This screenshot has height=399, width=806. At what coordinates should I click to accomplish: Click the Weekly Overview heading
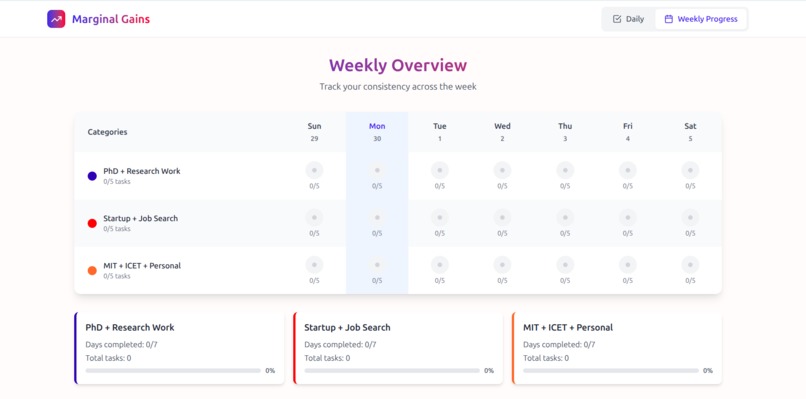click(x=398, y=65)
